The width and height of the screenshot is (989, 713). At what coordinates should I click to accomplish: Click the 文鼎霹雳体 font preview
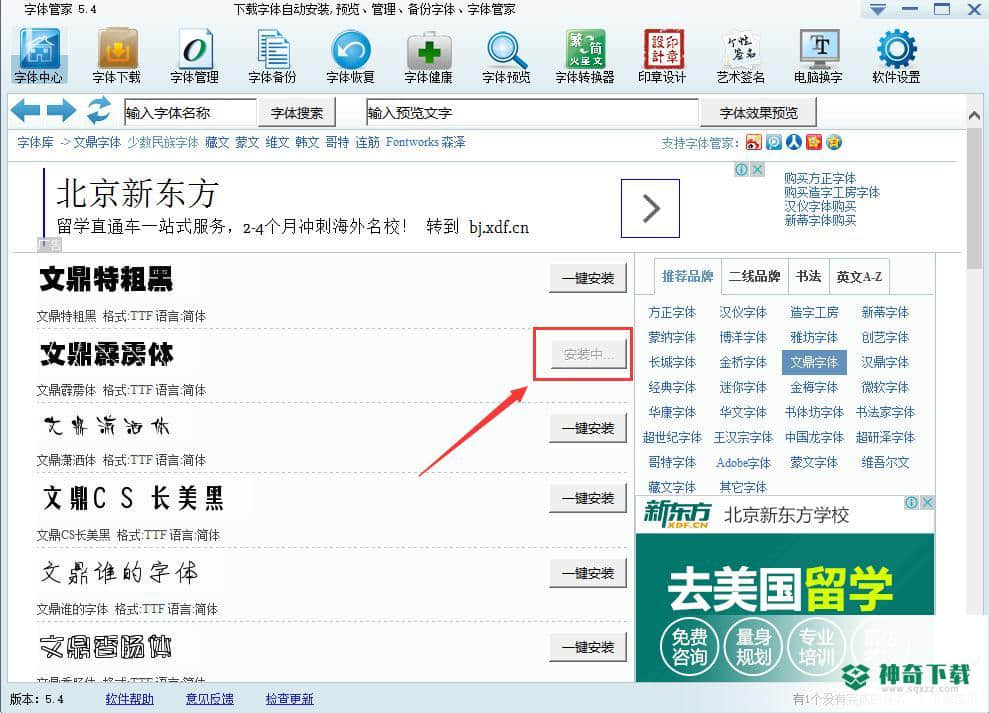pos(107,354)
